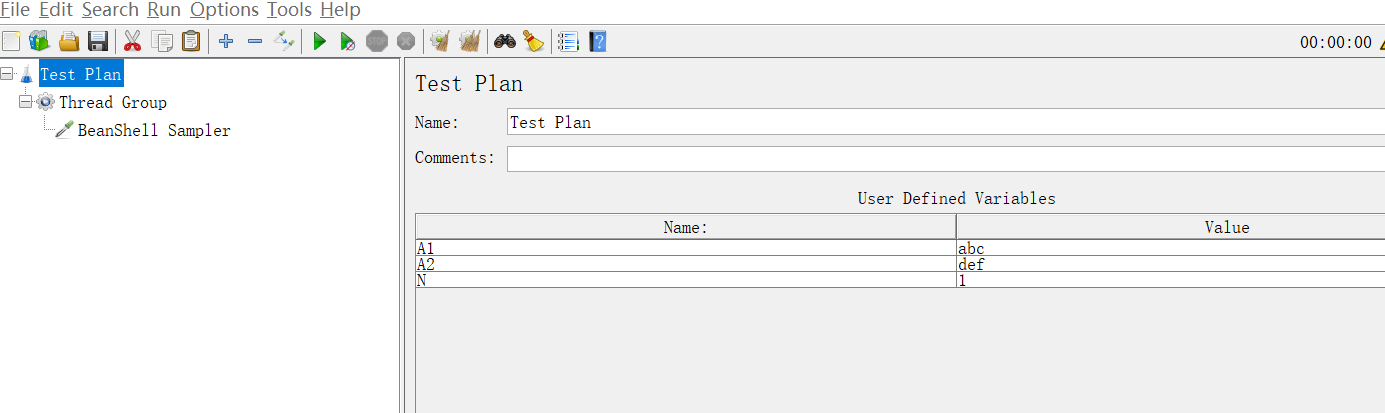
Task: Open Search with binoculars icon
Action: [x=505, y=41]
